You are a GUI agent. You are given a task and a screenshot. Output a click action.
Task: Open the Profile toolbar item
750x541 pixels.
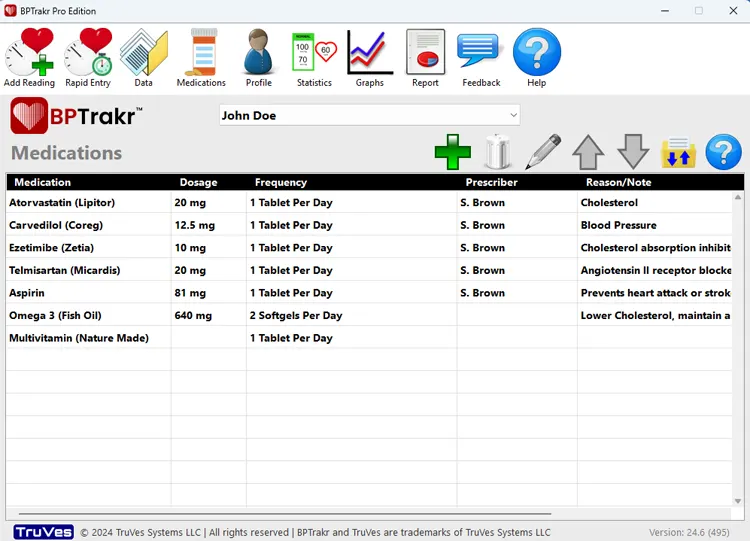259,57
